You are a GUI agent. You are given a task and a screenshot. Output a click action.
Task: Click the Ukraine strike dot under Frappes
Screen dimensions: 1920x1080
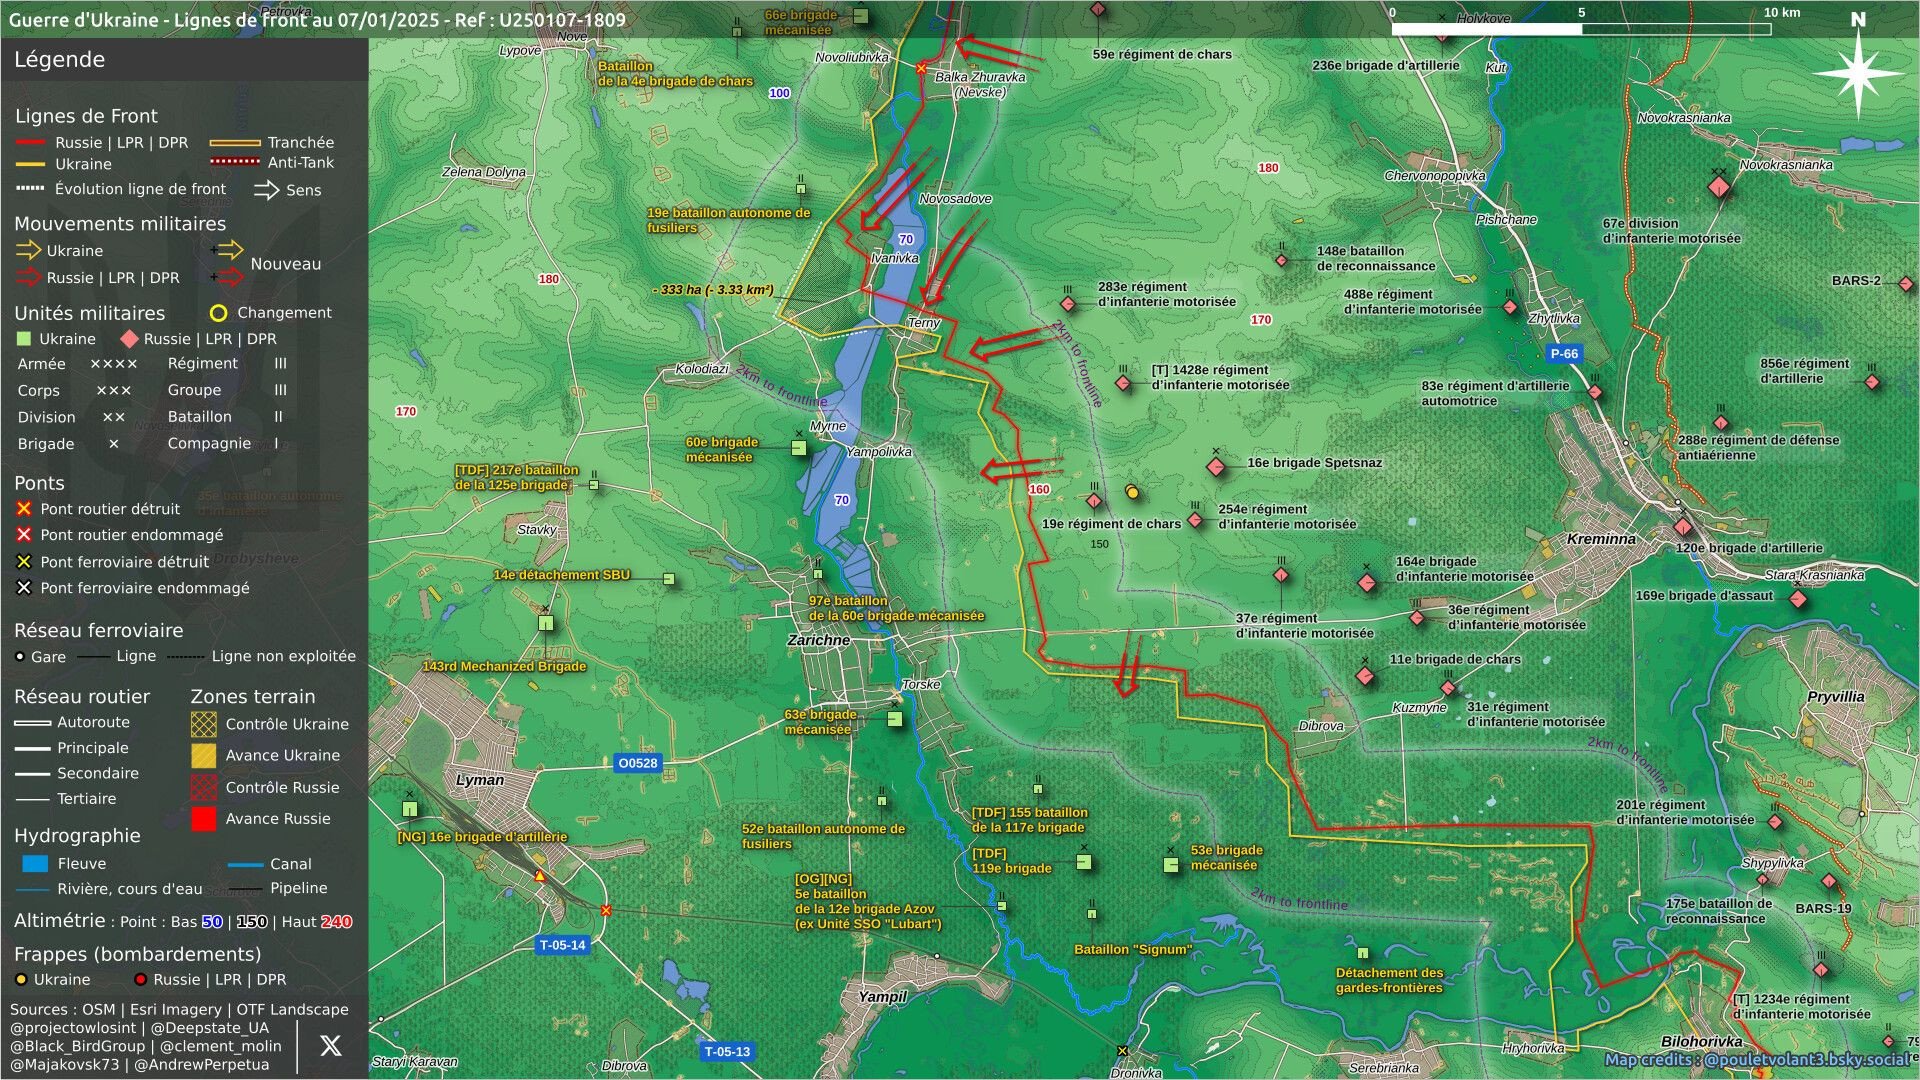pyautogui.click(x=21, y=980)
